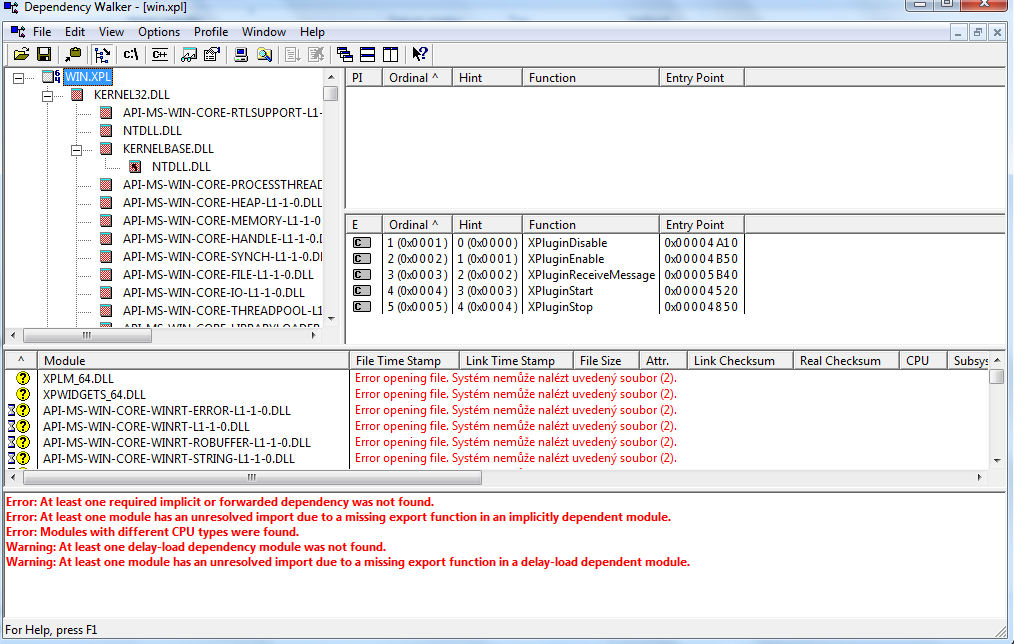
Task: Click the Context Help arrow-question icon
Action: 420,54
